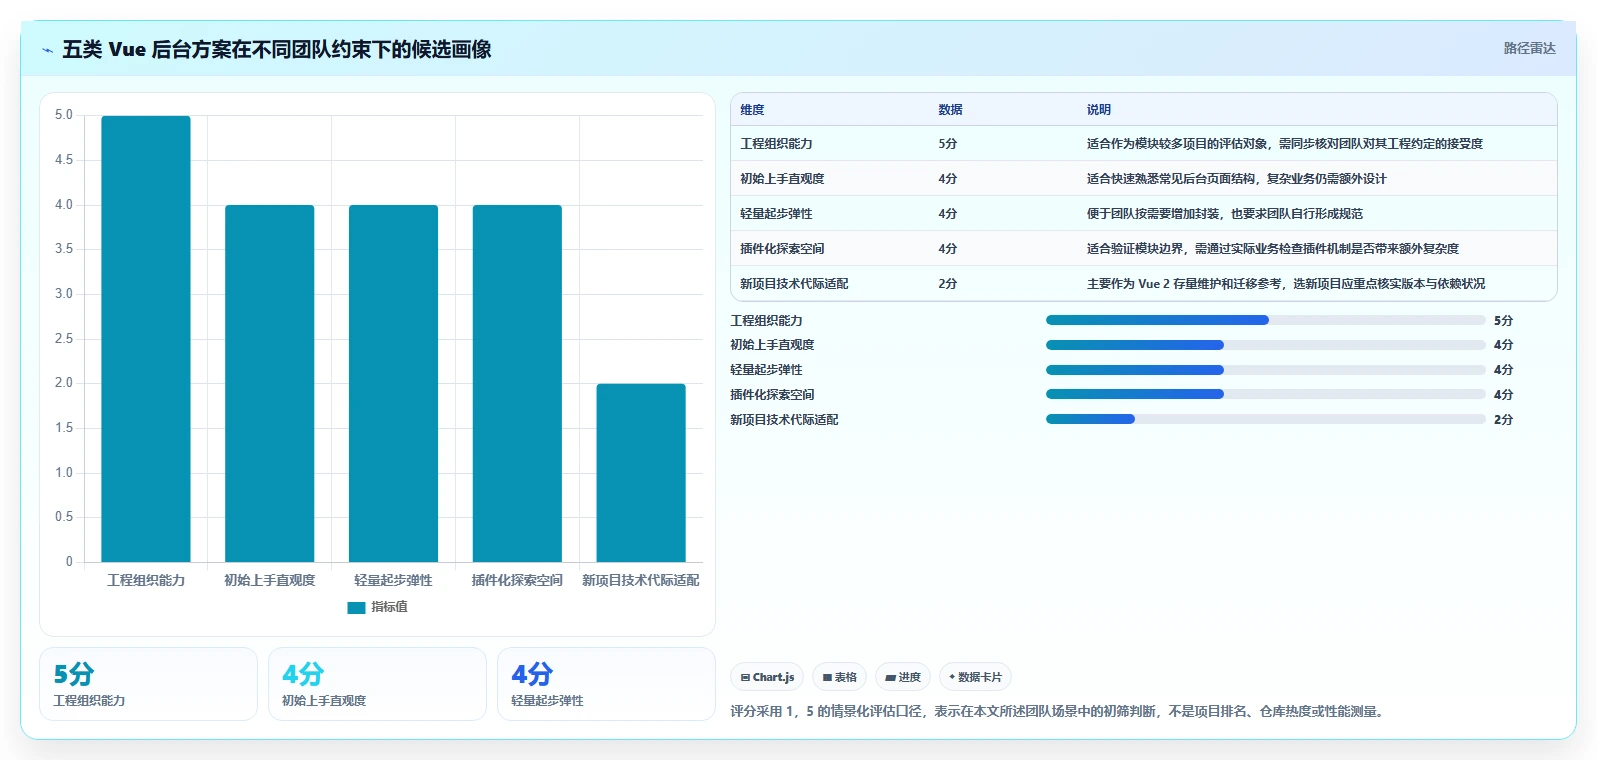Viewport: 1597px width, 760px height.
Task: Click the 初始上手直观度 progress bar
Action: pos(1265,345)
